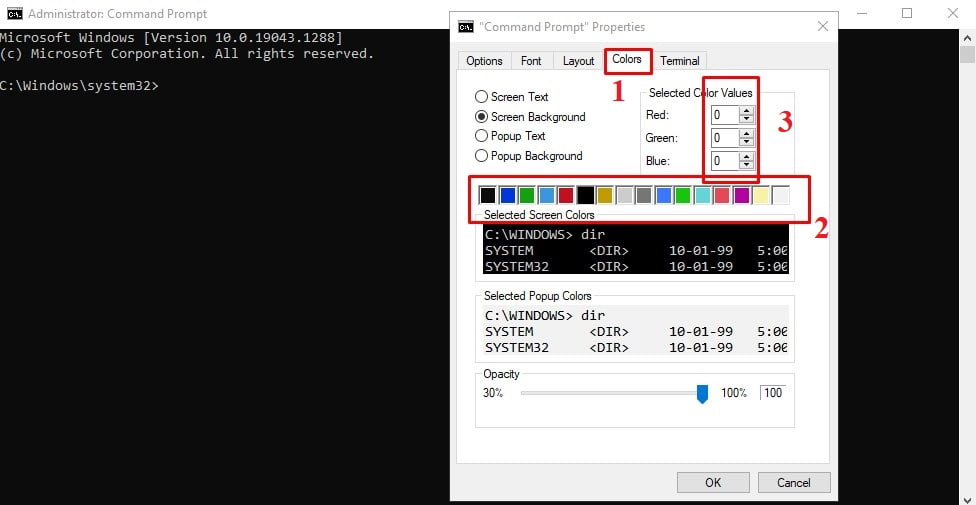Click the Command Prompt vertical scrollbar thumb
Screen dimensions: 976x505
(967, 55)
